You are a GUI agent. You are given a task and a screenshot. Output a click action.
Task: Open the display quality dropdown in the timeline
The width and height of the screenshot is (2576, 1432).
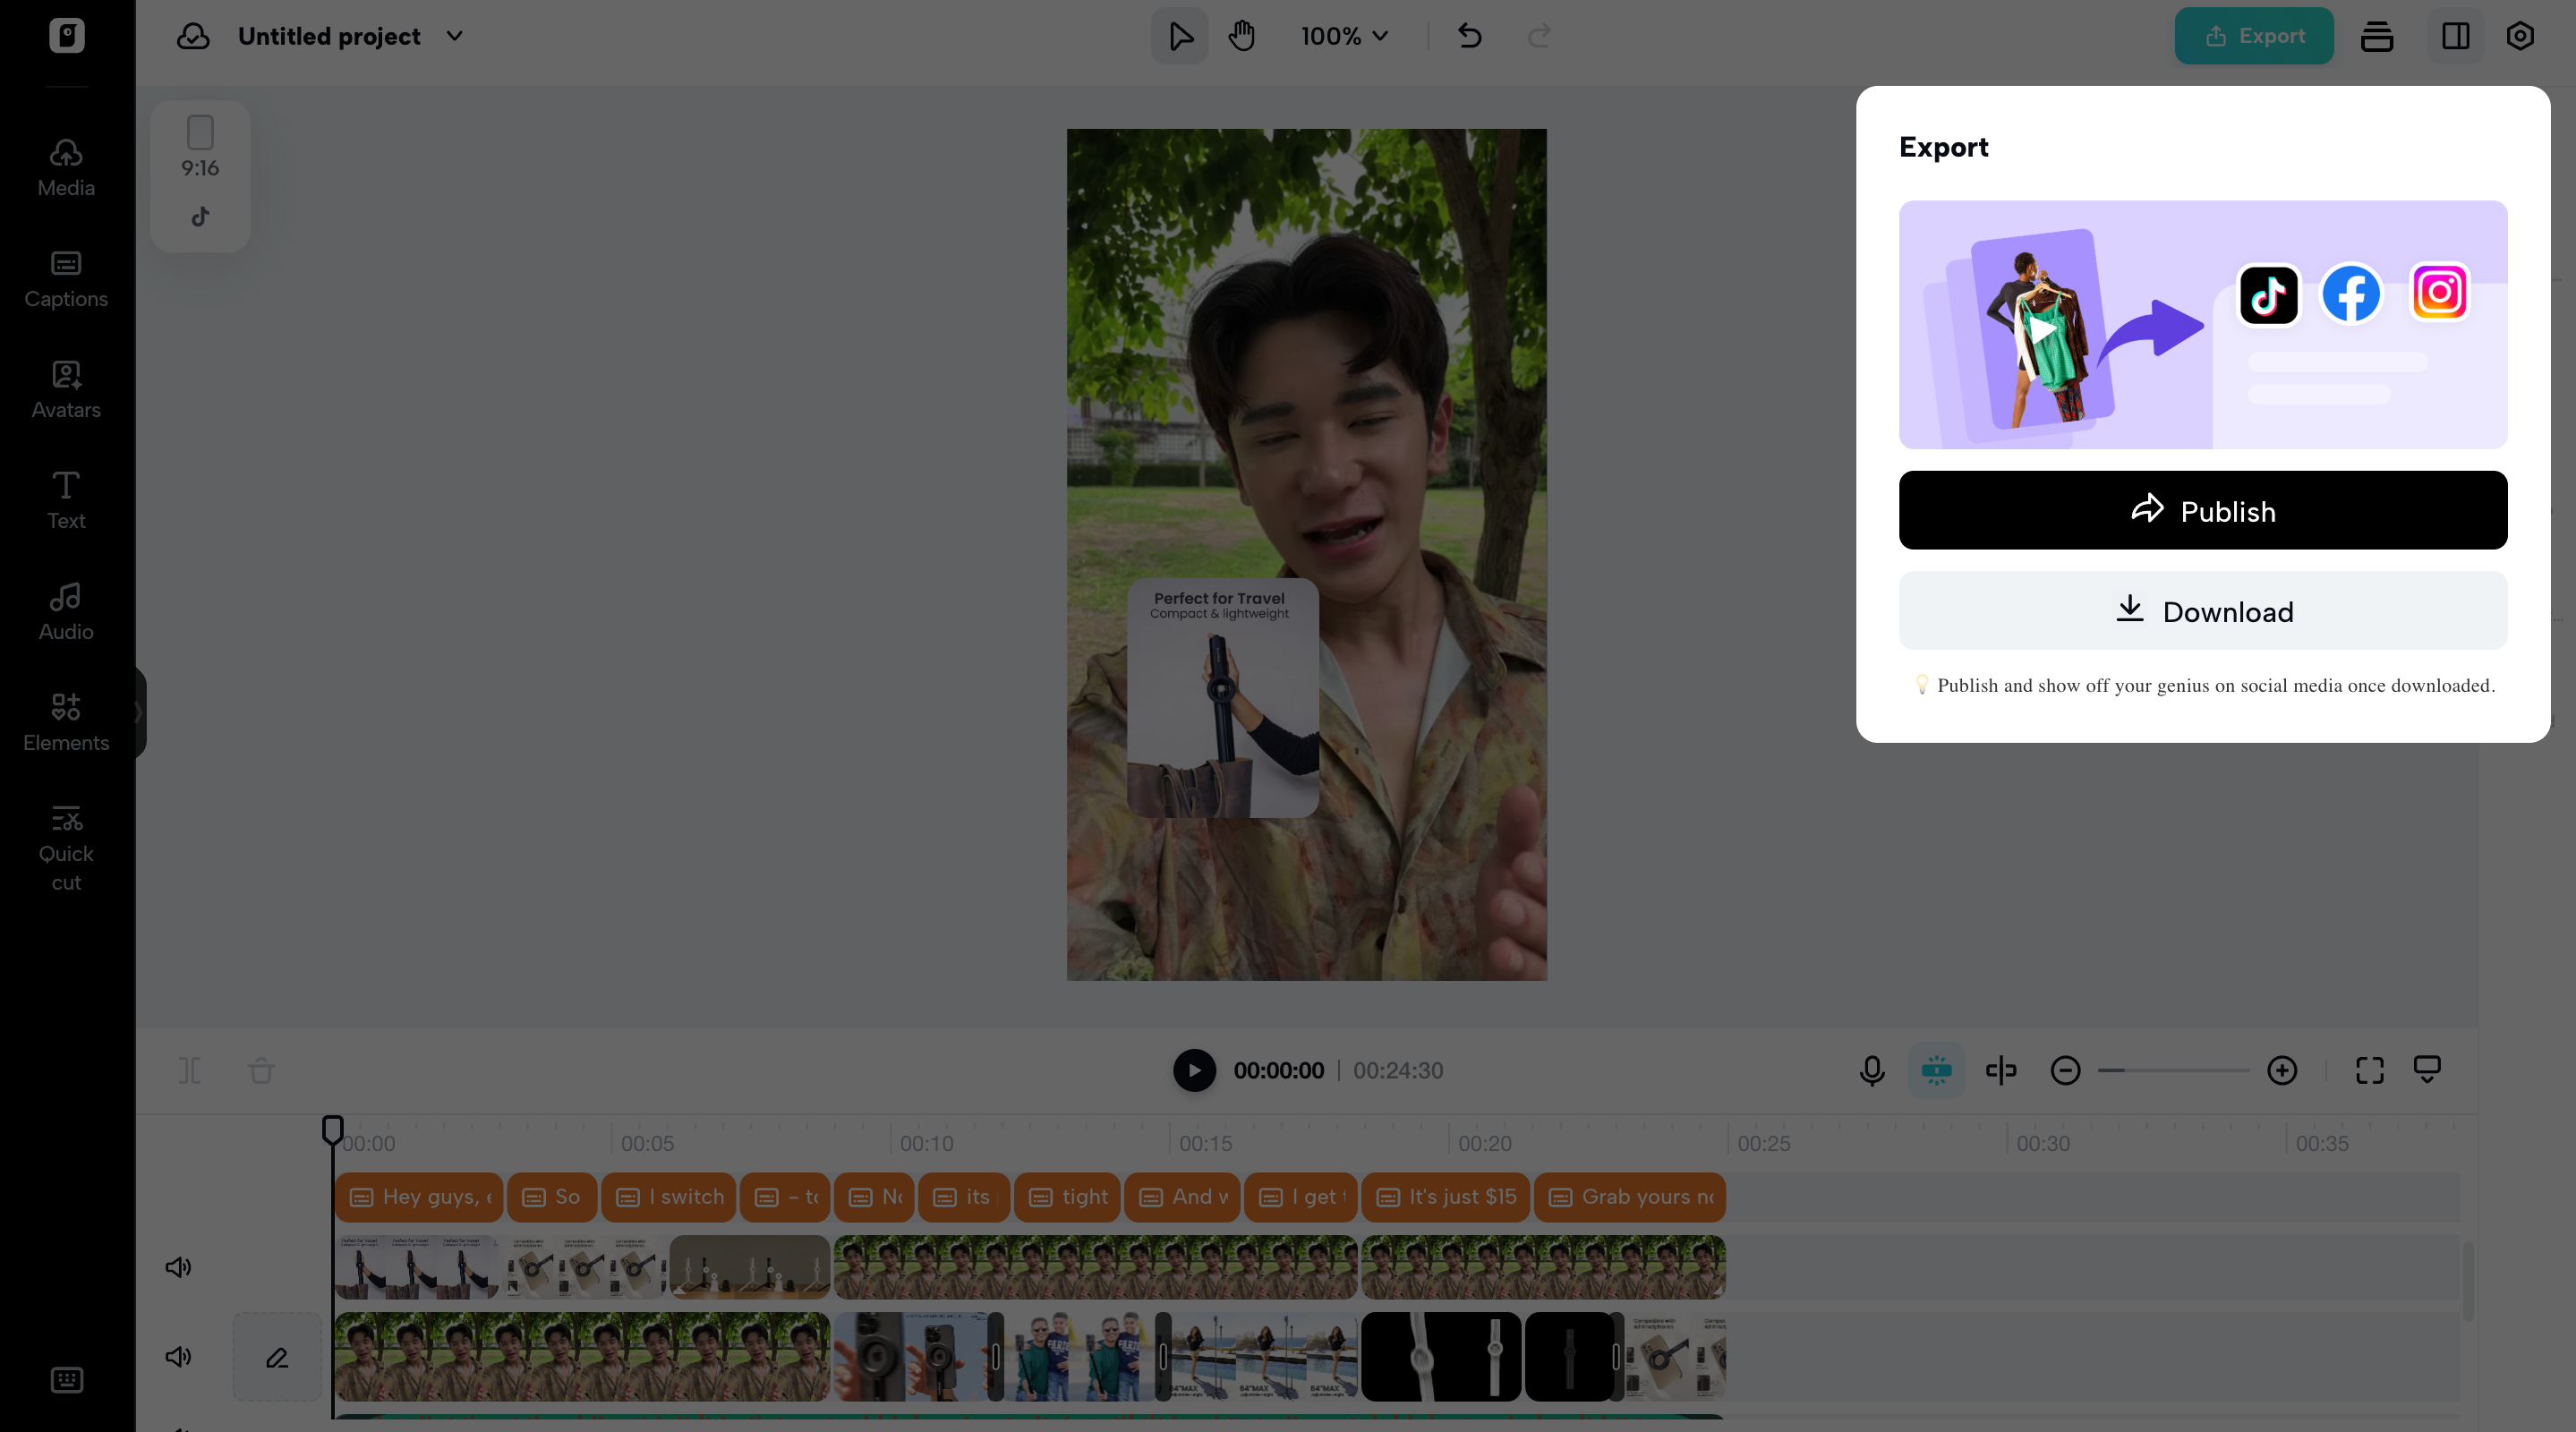tap(2428, 1070)
